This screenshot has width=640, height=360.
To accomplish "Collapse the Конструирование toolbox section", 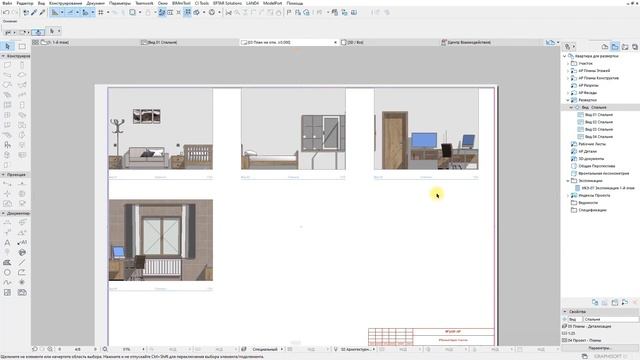I will pyautogui.click(x=3, y=56).
